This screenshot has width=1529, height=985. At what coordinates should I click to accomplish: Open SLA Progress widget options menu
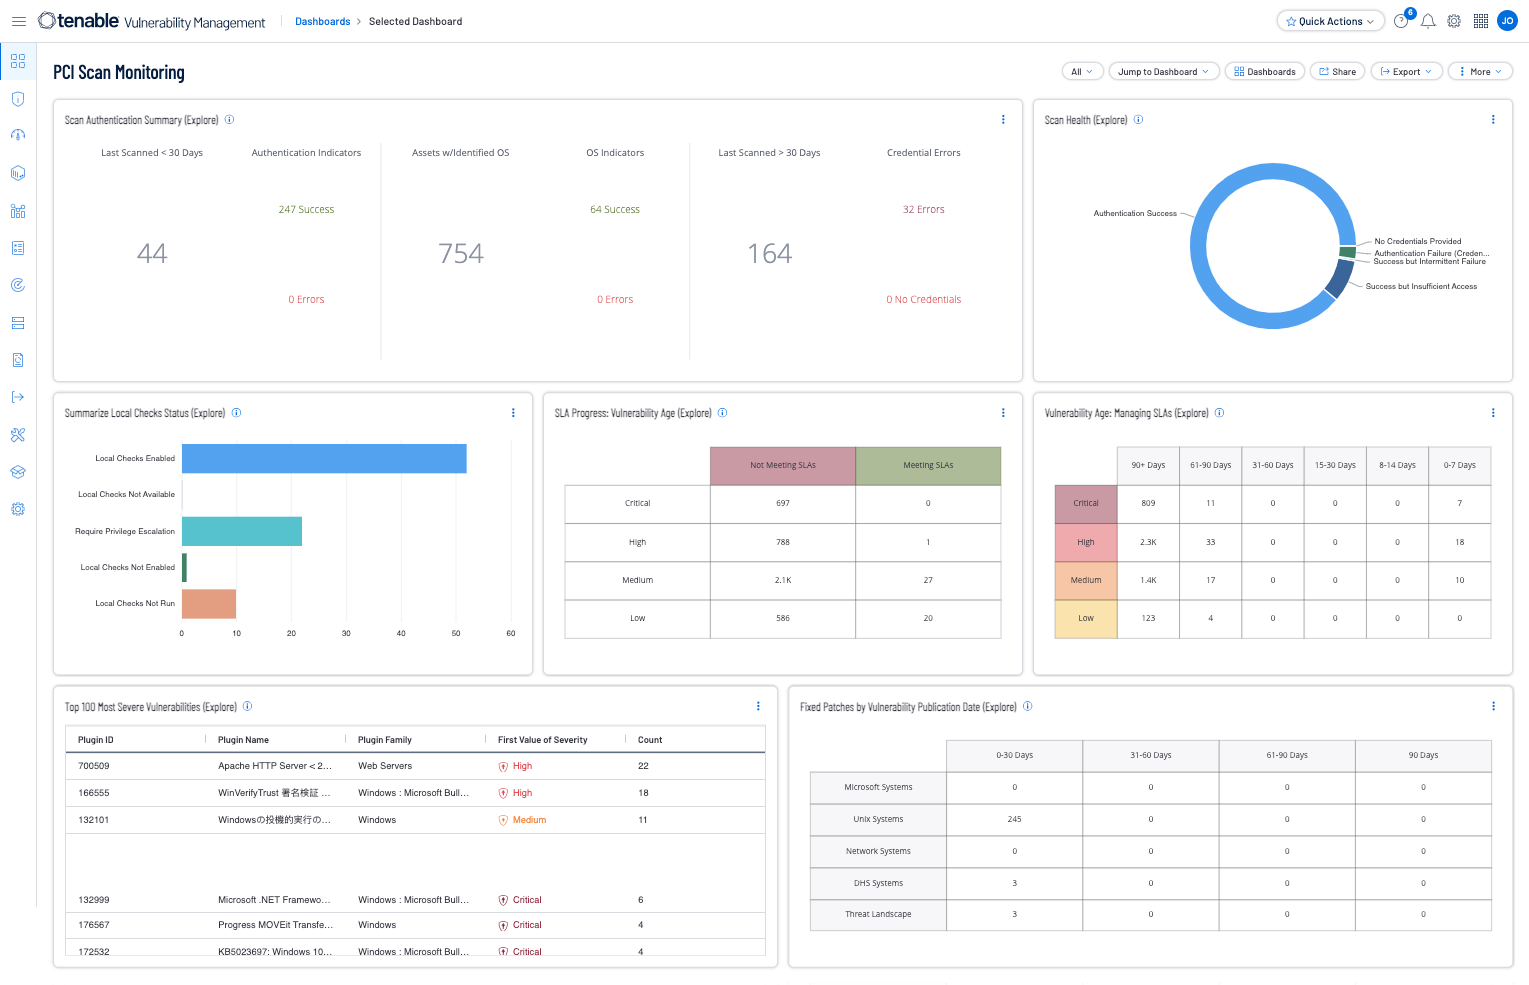tap(1003, 413)
